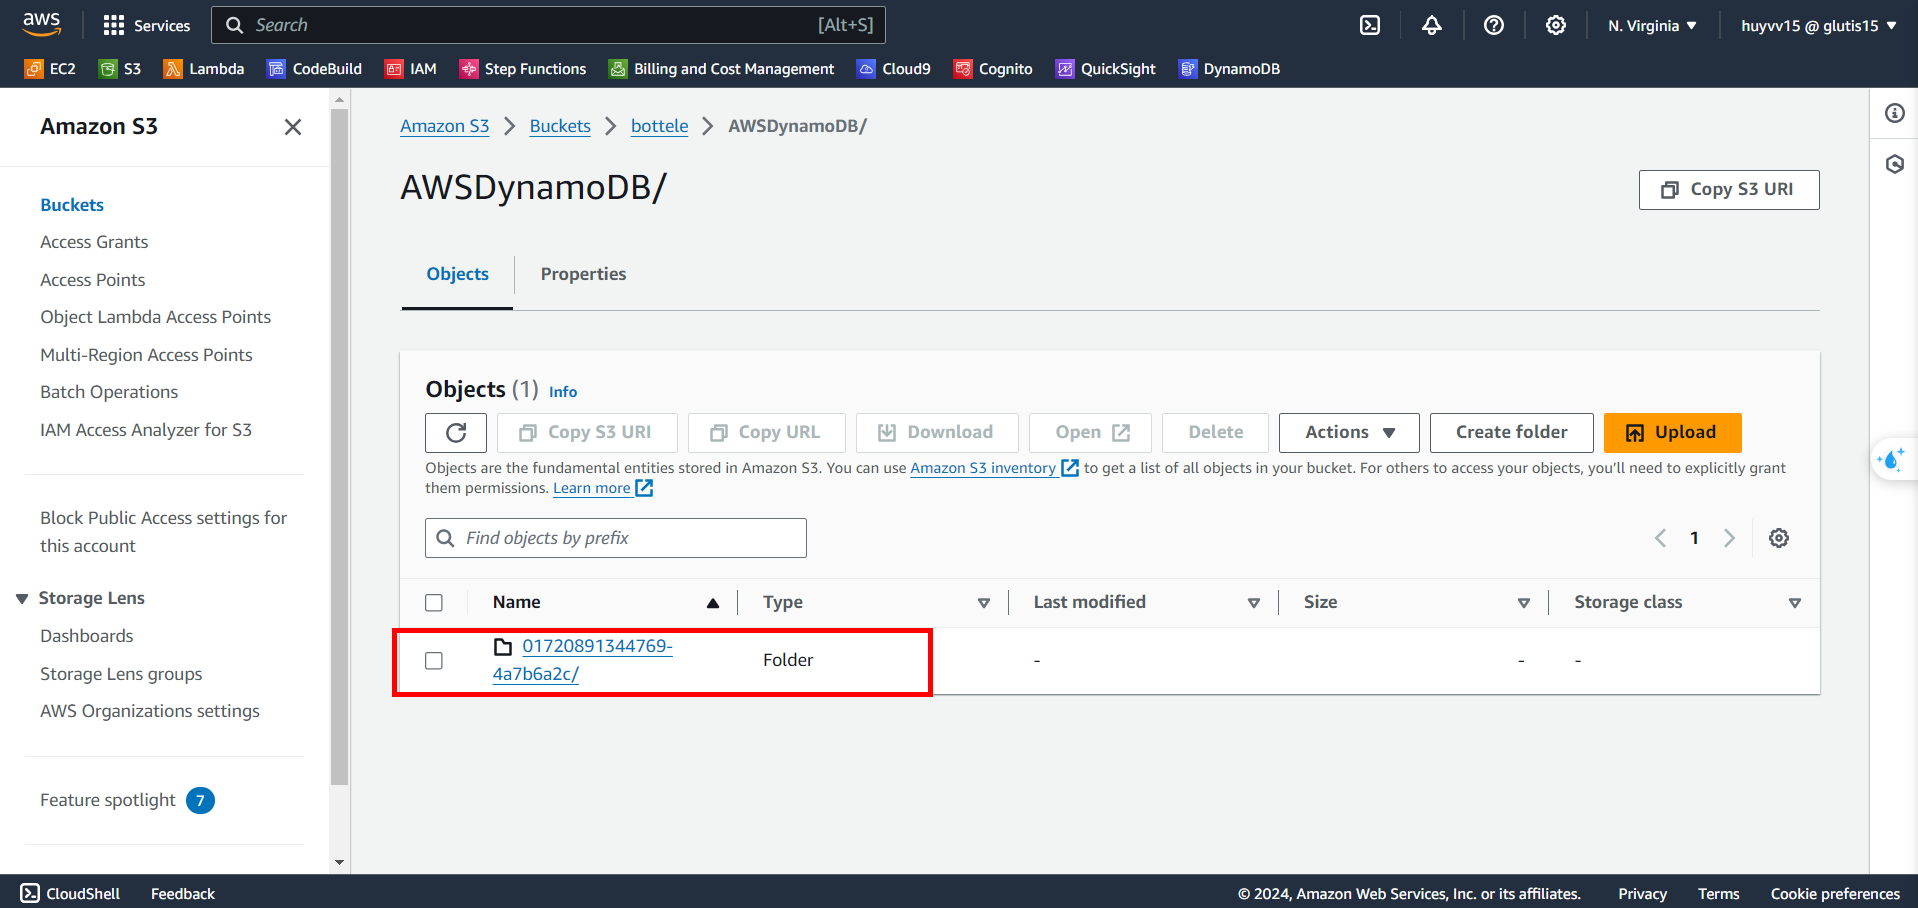Open Cookie preferences in footer
1918x908 pixels.
(x=1835, y=893)
